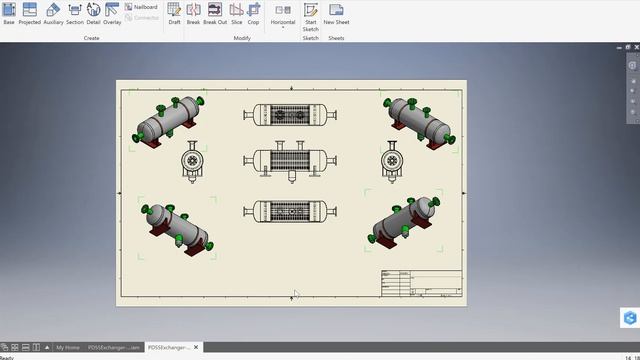This screenshot has width=640, height=360.
Task: Select the Break Out tool
Action: 215,13
